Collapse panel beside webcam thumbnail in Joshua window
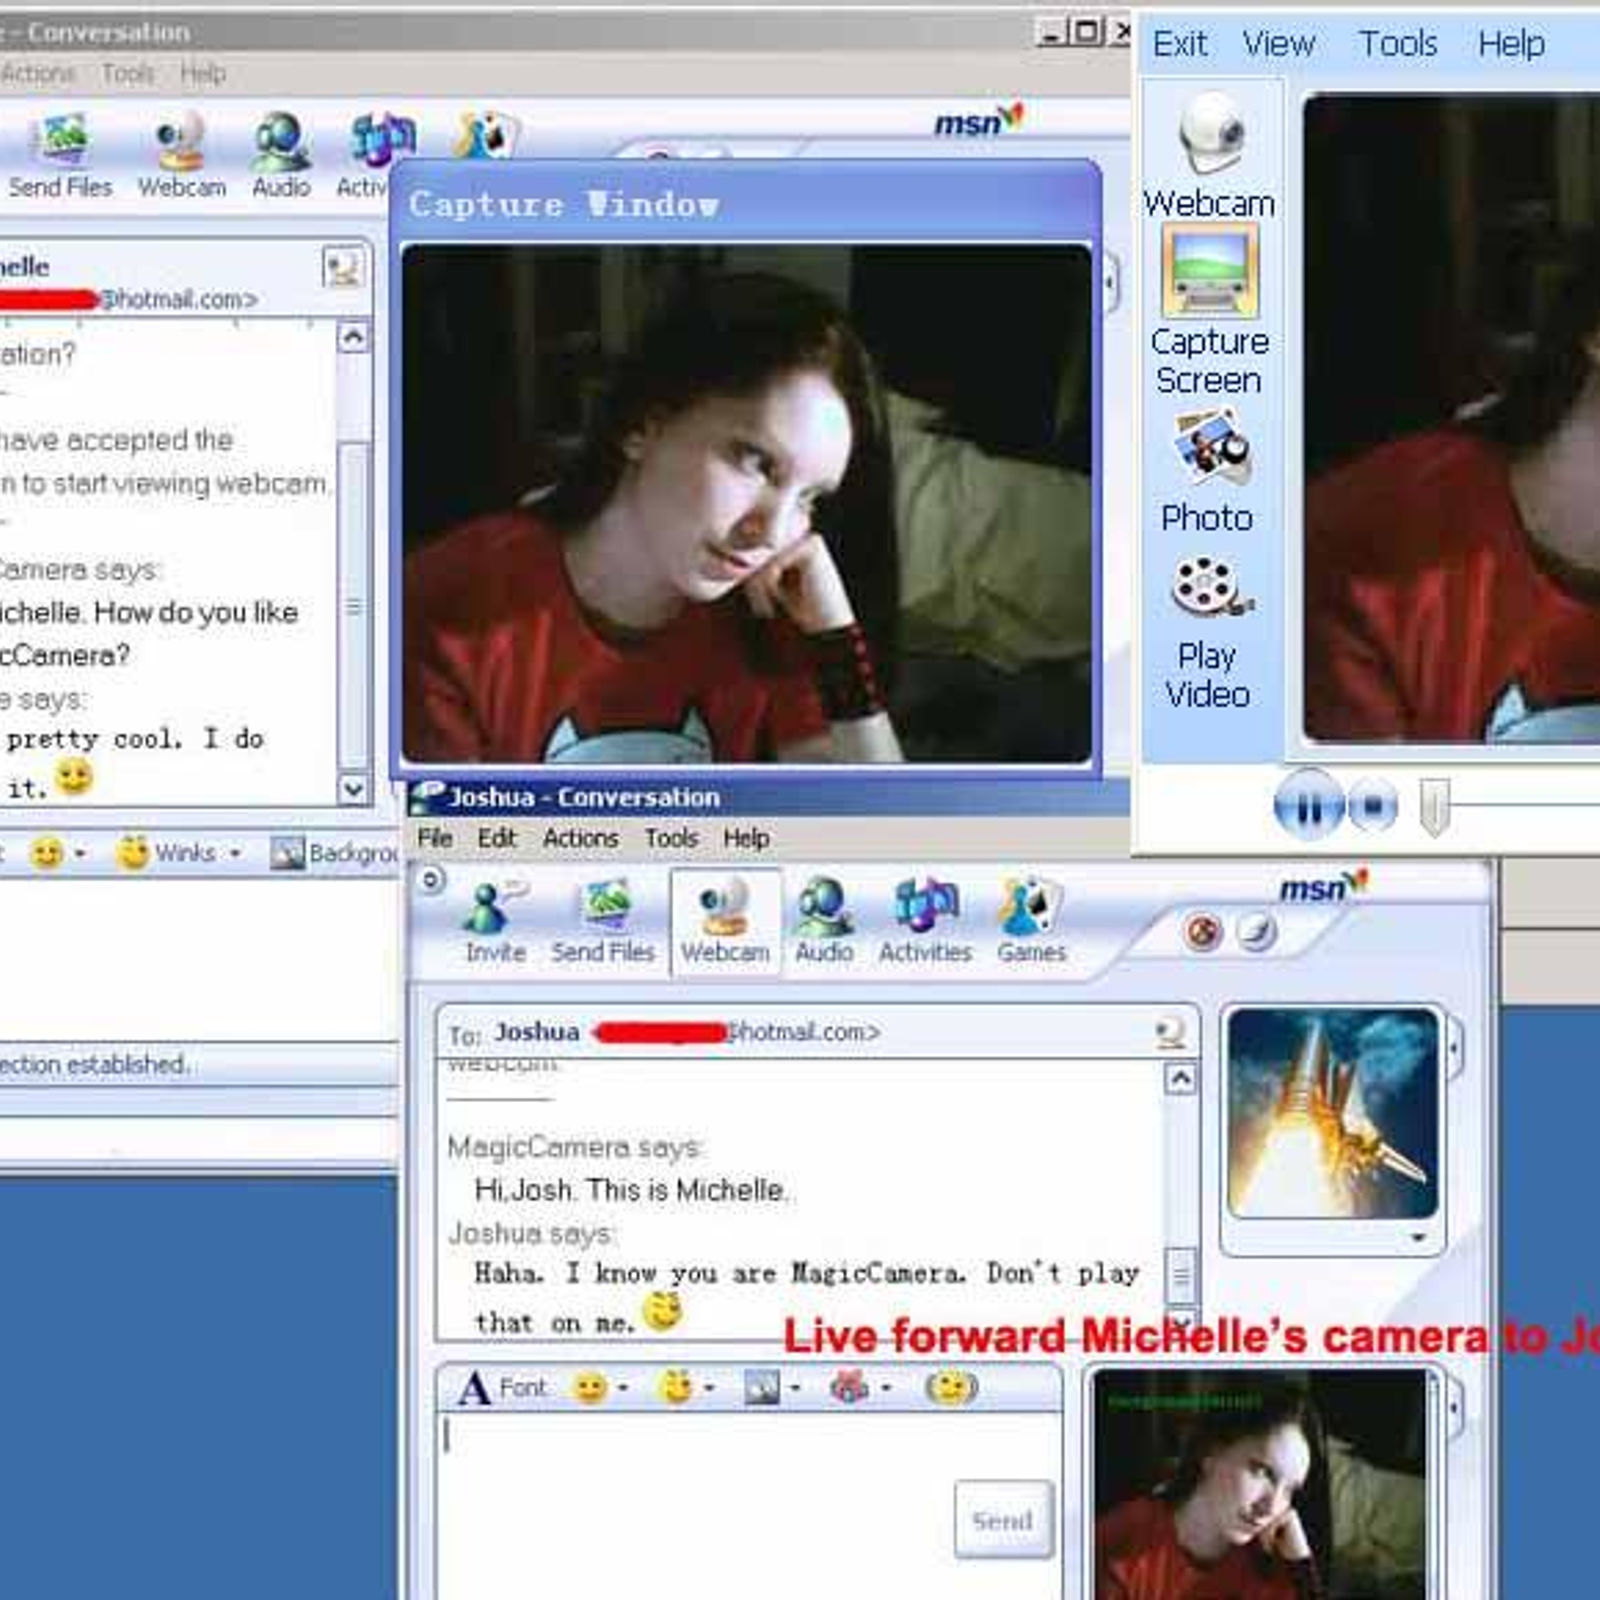 click(x=1455, y=1407)
